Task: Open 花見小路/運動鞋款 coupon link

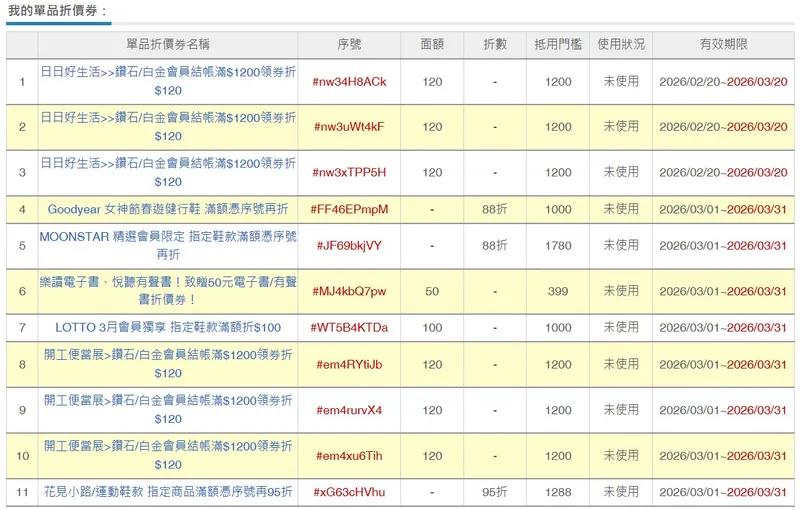Action: tap(168, 492)
